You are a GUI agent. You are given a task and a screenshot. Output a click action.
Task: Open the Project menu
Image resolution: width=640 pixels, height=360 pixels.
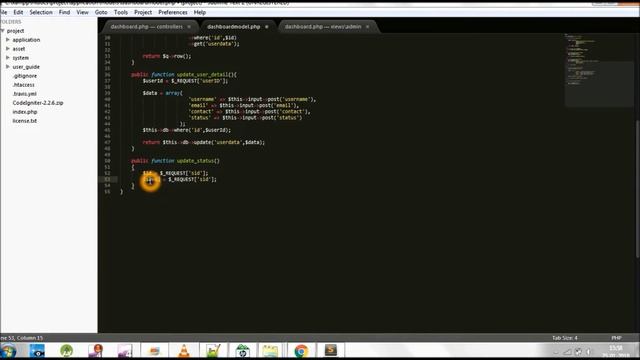pos(143,12)
